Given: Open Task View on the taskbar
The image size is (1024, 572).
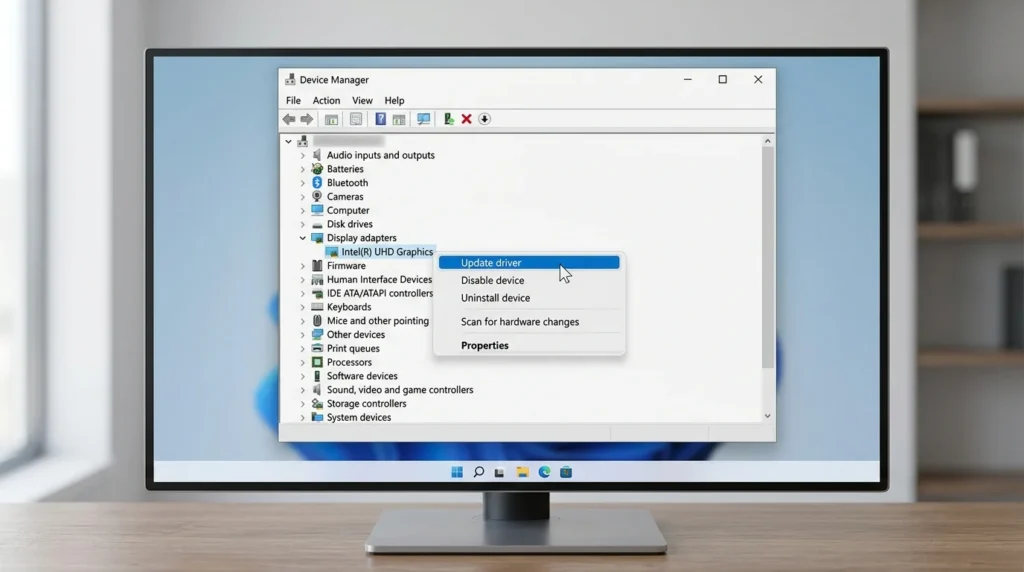Looking at the screenshot, I should (x=500, y=472).
